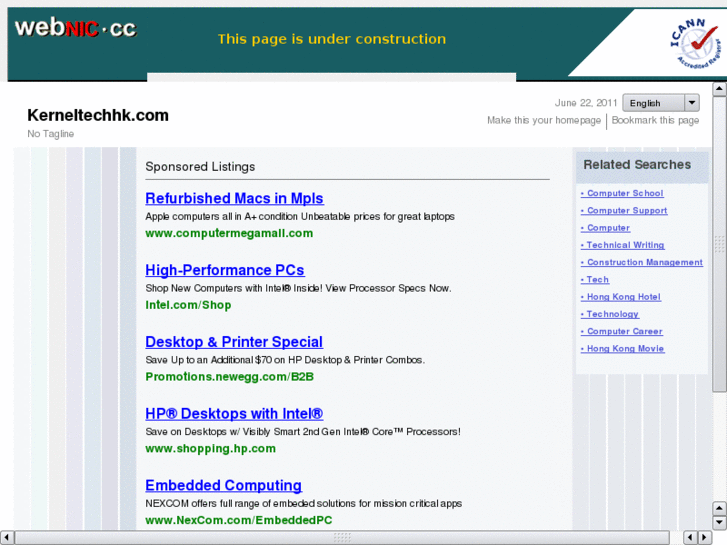Open the English language dropdown
This screenshot has width=727, height=545.
point(661,103)
